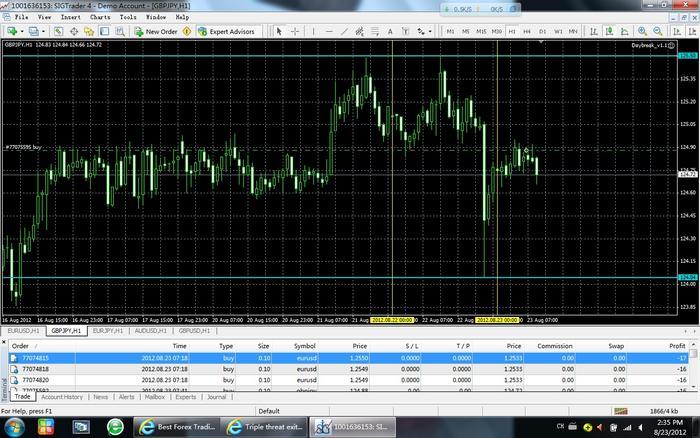Close the Terminal panel with the X
The image size is (700, 438).
[x=4, y=342]
